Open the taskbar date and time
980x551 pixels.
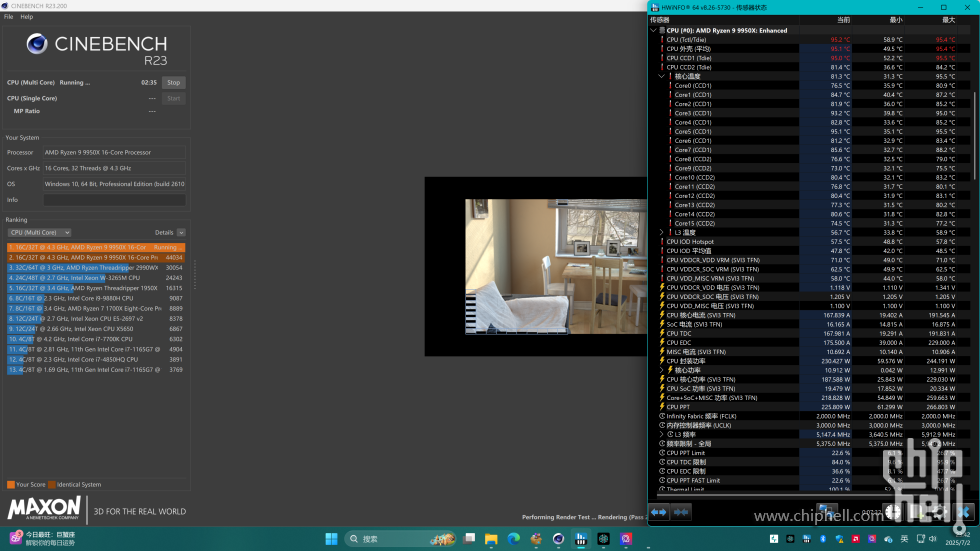point(958,539)
